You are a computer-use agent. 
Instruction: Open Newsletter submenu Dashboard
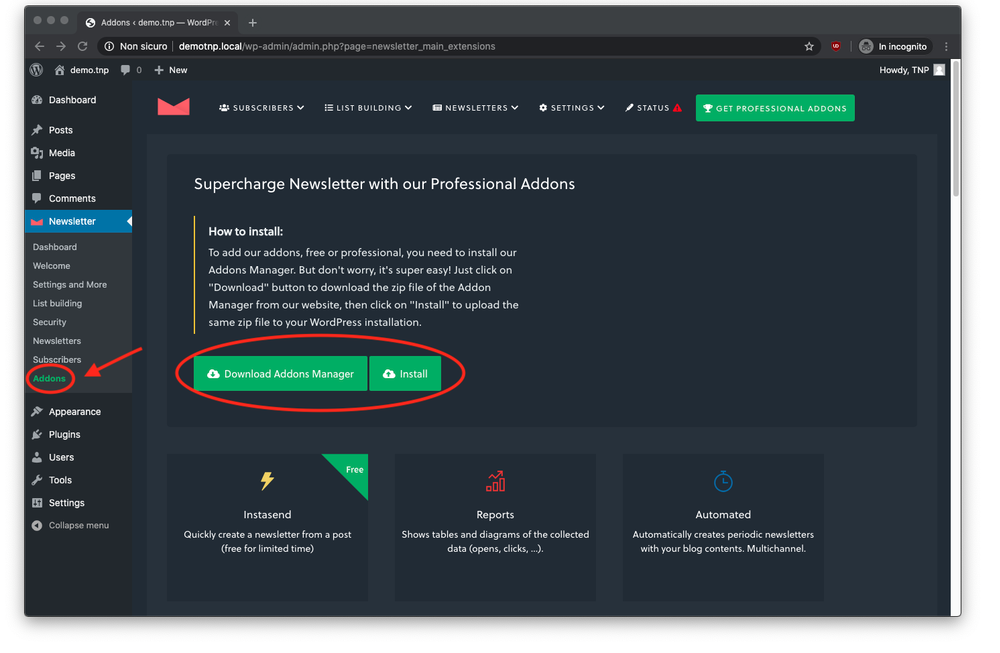click(x=55, y=247)
